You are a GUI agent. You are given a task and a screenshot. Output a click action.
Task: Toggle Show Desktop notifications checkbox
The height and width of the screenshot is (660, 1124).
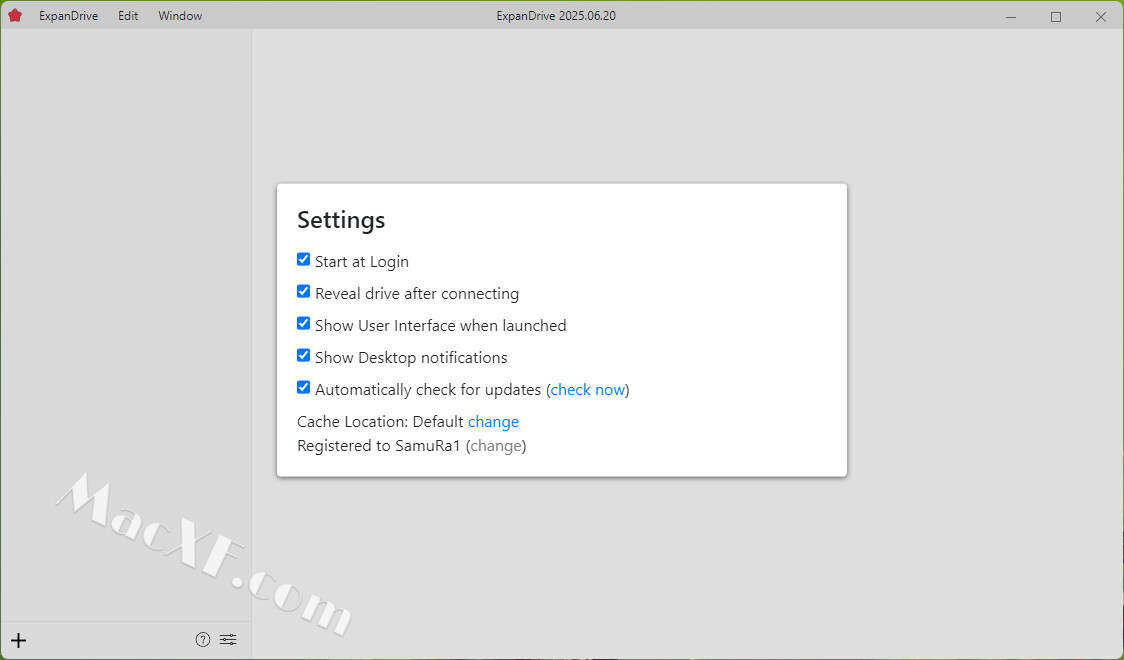(x=303, y=355)
